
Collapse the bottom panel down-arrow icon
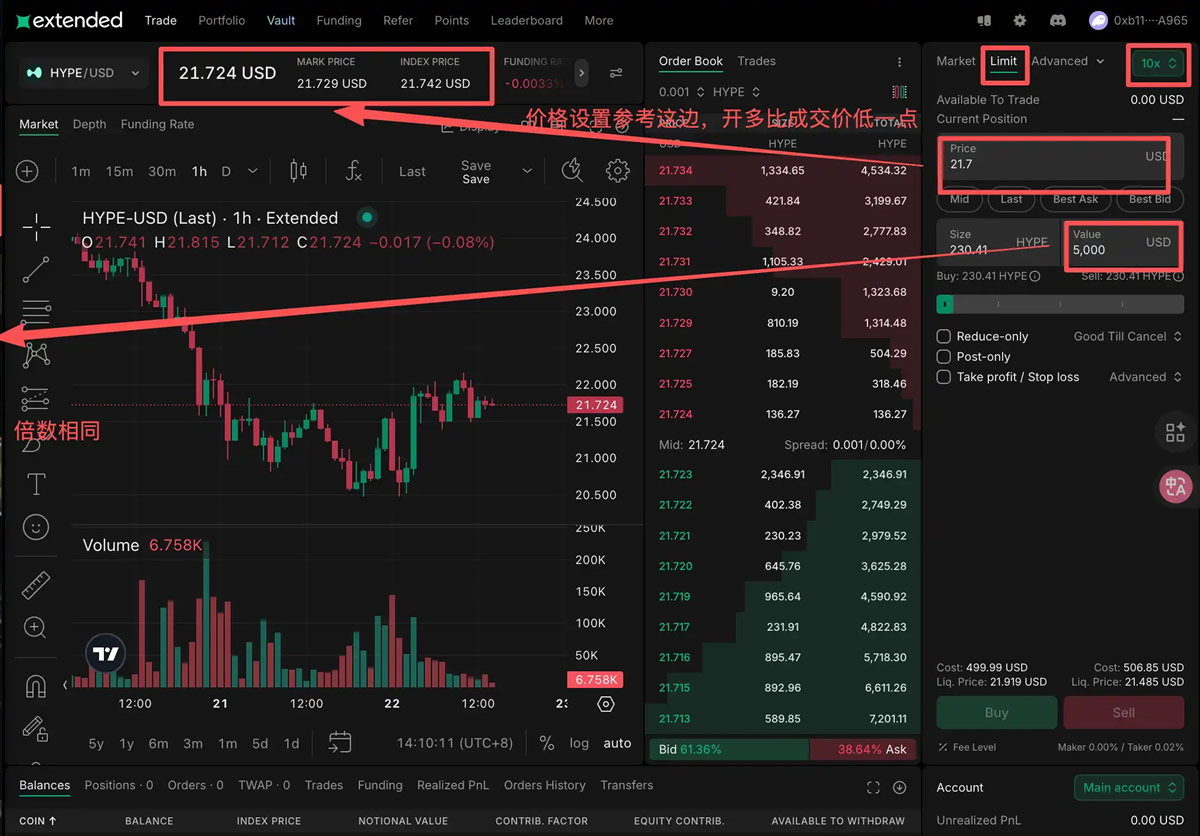coord(899,787)
